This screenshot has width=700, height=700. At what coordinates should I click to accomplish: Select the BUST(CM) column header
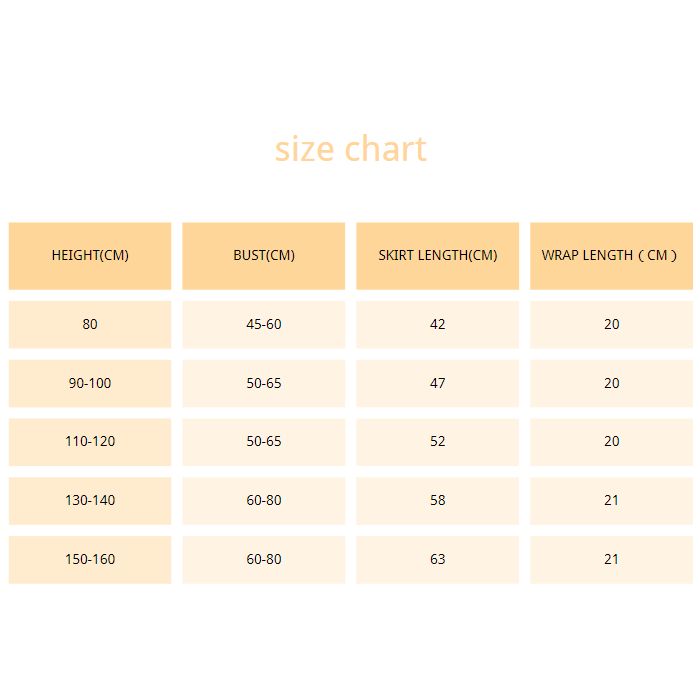coord(263,256)
